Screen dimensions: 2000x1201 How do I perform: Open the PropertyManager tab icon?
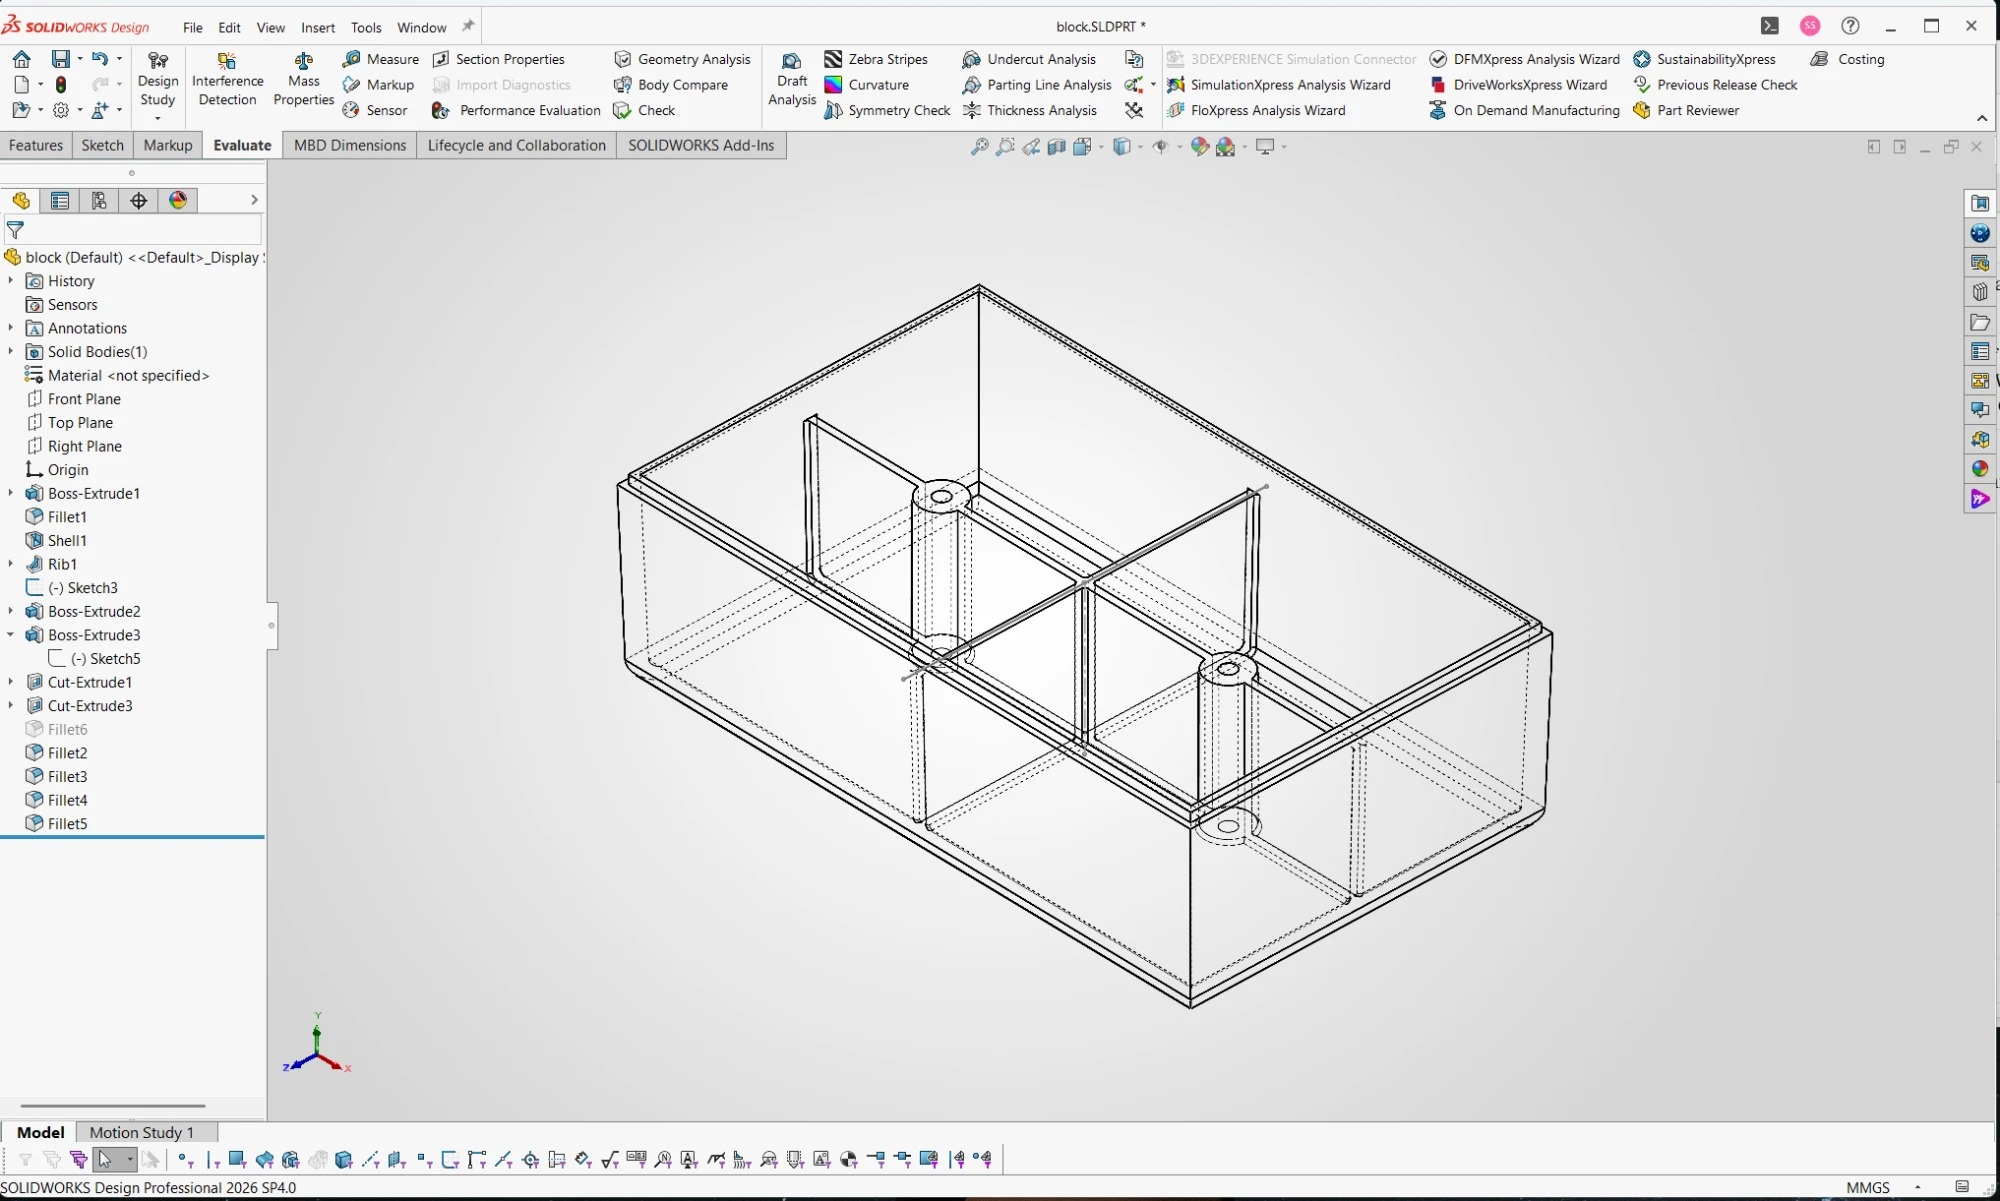[60, 201]
